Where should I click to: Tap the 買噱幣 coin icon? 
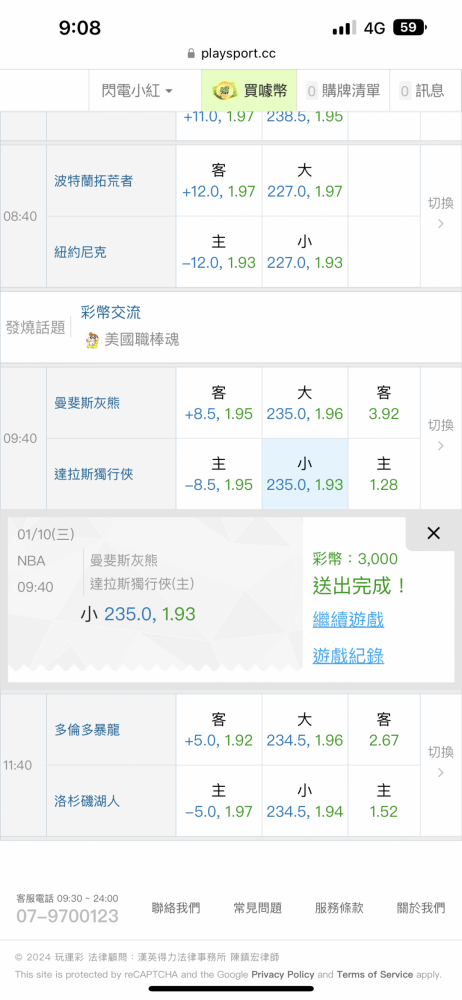pyautogui.click(x=225, y=91)
